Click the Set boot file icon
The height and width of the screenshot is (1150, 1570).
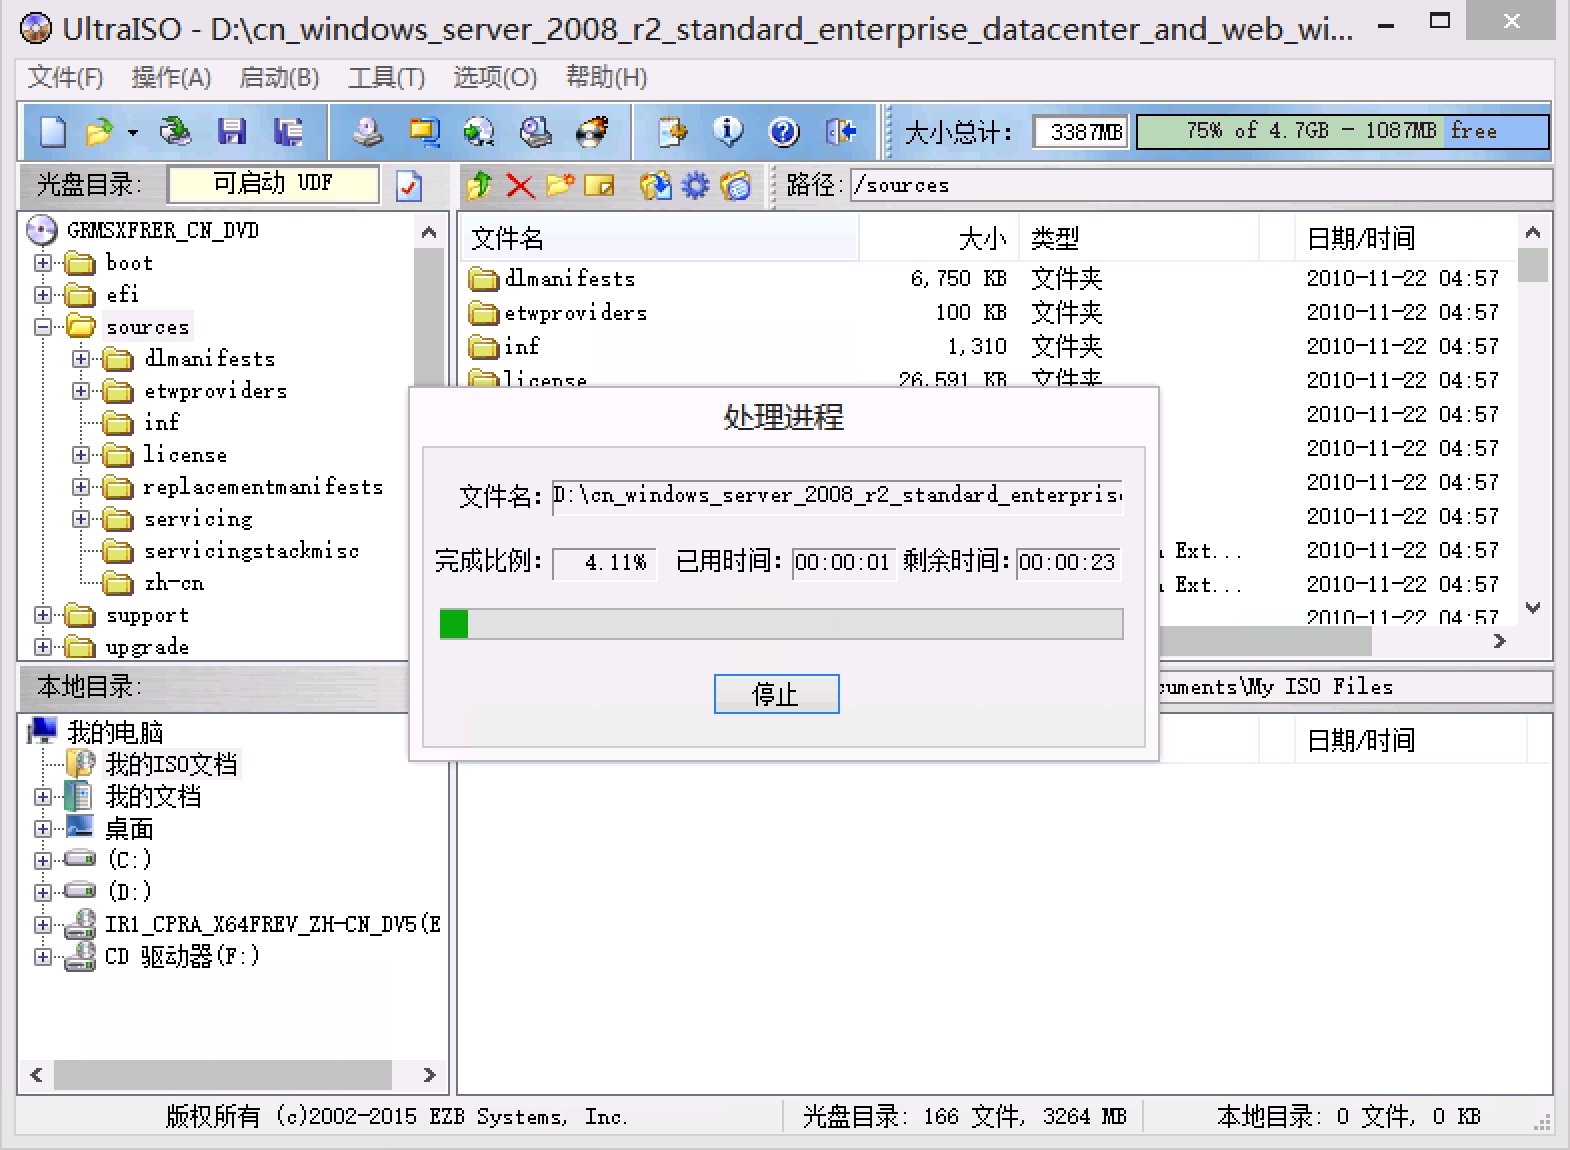(735, 185)
